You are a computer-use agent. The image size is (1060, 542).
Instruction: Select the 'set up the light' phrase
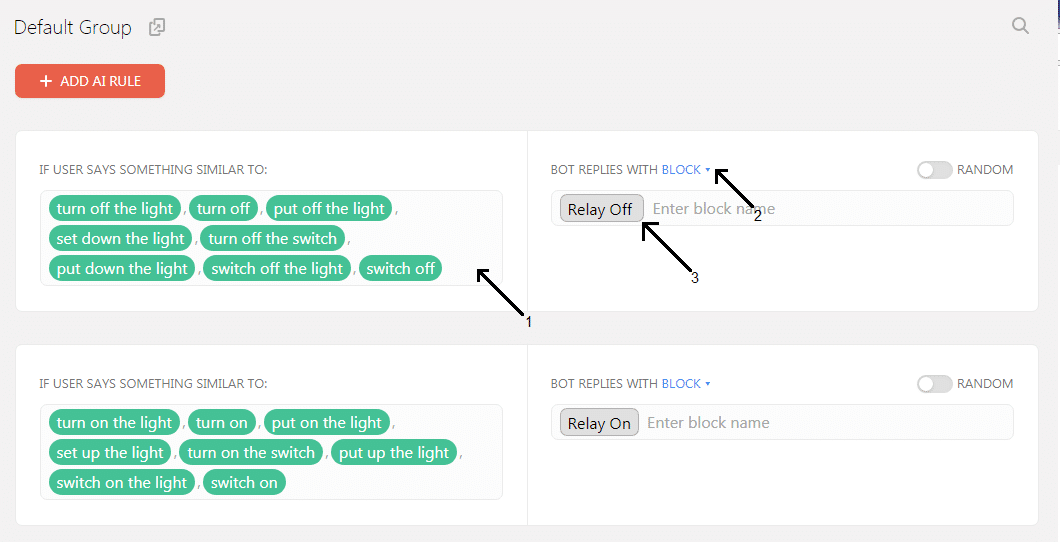pyautogui.click(x=110, y=453)
